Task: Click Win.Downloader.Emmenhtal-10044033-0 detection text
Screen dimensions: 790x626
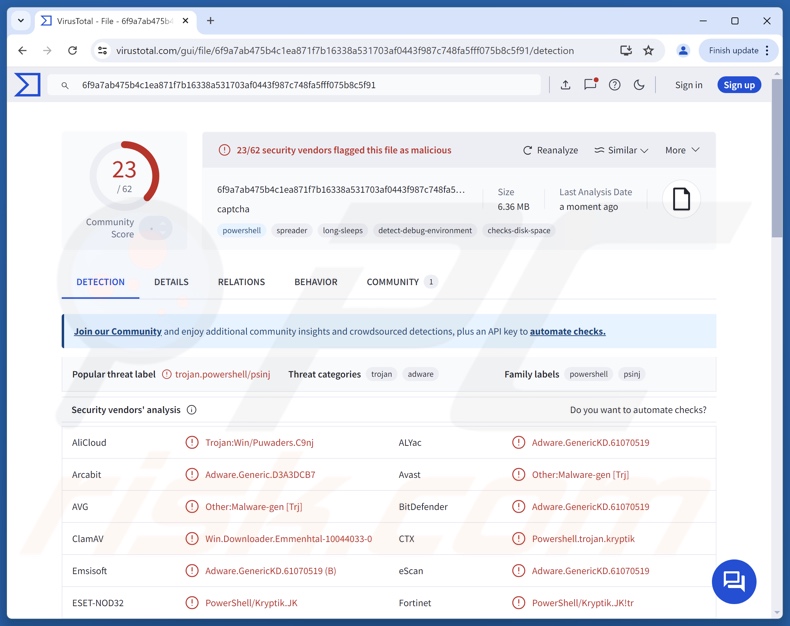Action: click(x=289, y=539)
